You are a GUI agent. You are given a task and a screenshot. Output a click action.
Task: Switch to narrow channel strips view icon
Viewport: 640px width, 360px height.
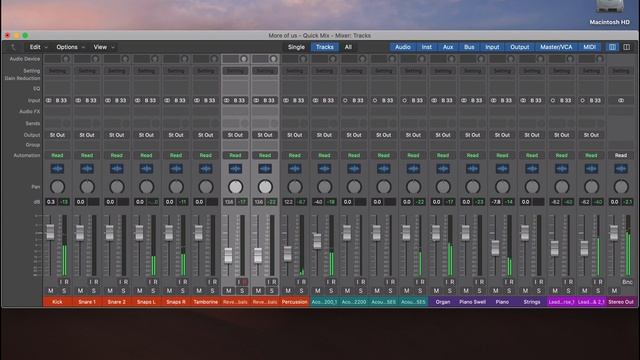(x=612, y=47)
